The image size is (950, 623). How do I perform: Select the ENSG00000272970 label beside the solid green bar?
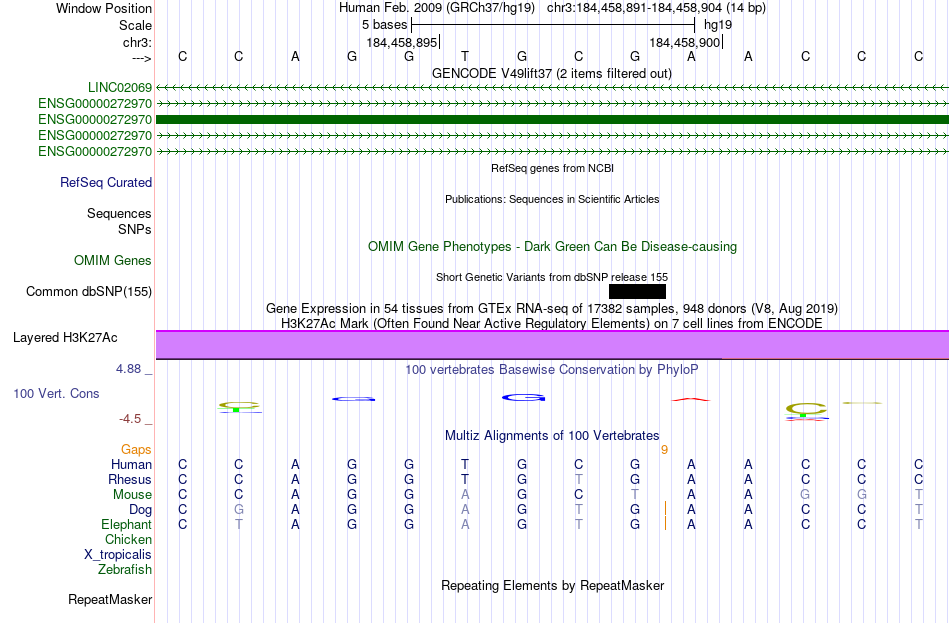click(95, 119)
